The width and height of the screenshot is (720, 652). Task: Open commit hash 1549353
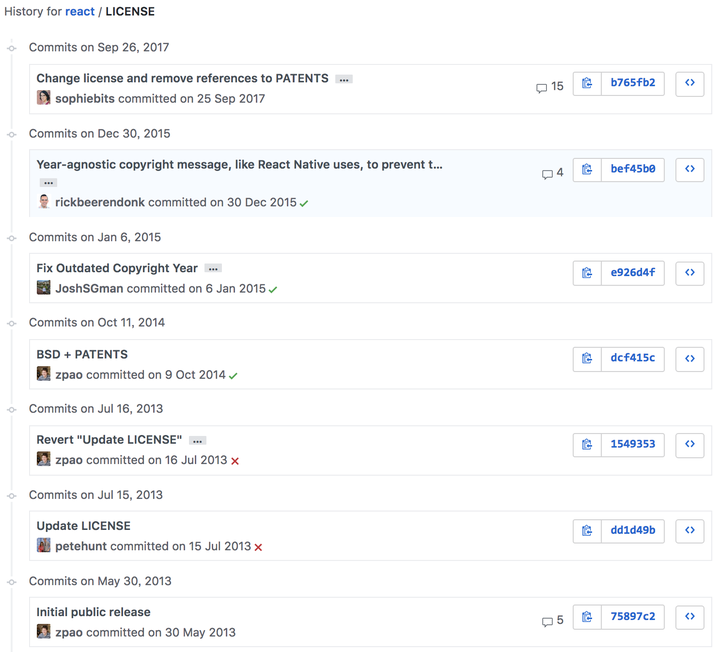pyautogui.click(x=633, y=445)
